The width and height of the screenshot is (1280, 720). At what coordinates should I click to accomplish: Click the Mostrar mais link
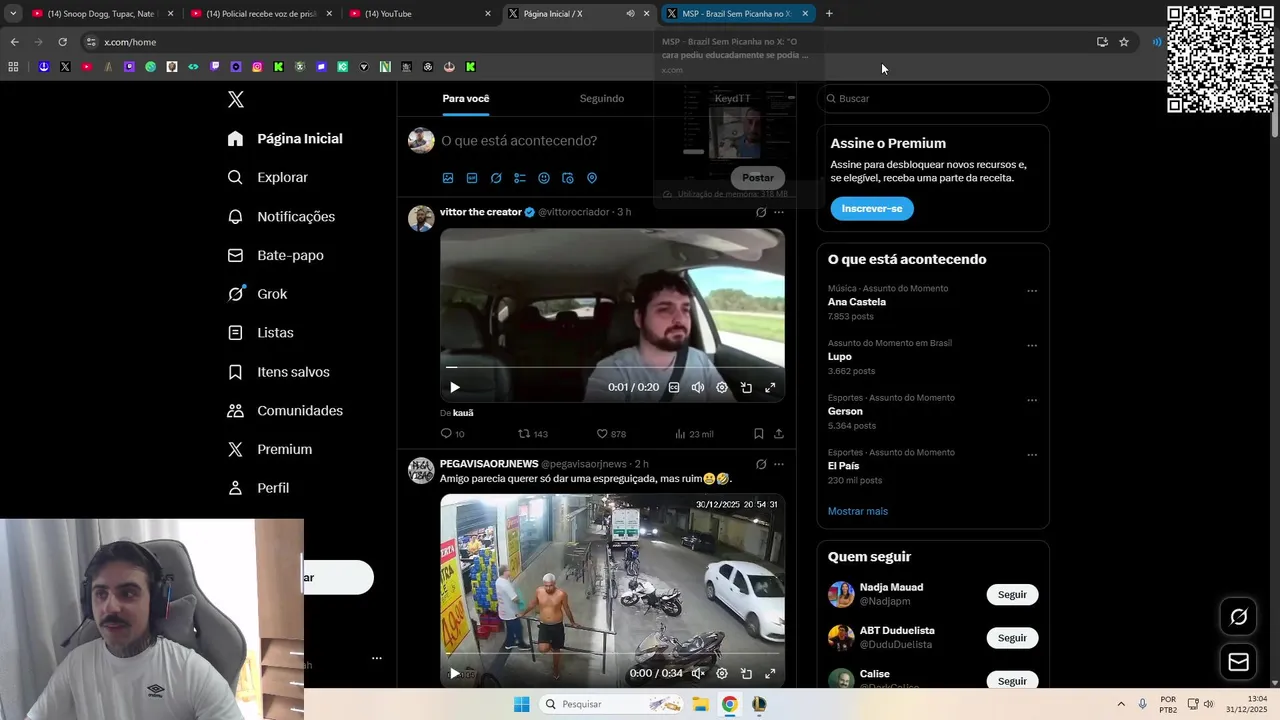858,511
